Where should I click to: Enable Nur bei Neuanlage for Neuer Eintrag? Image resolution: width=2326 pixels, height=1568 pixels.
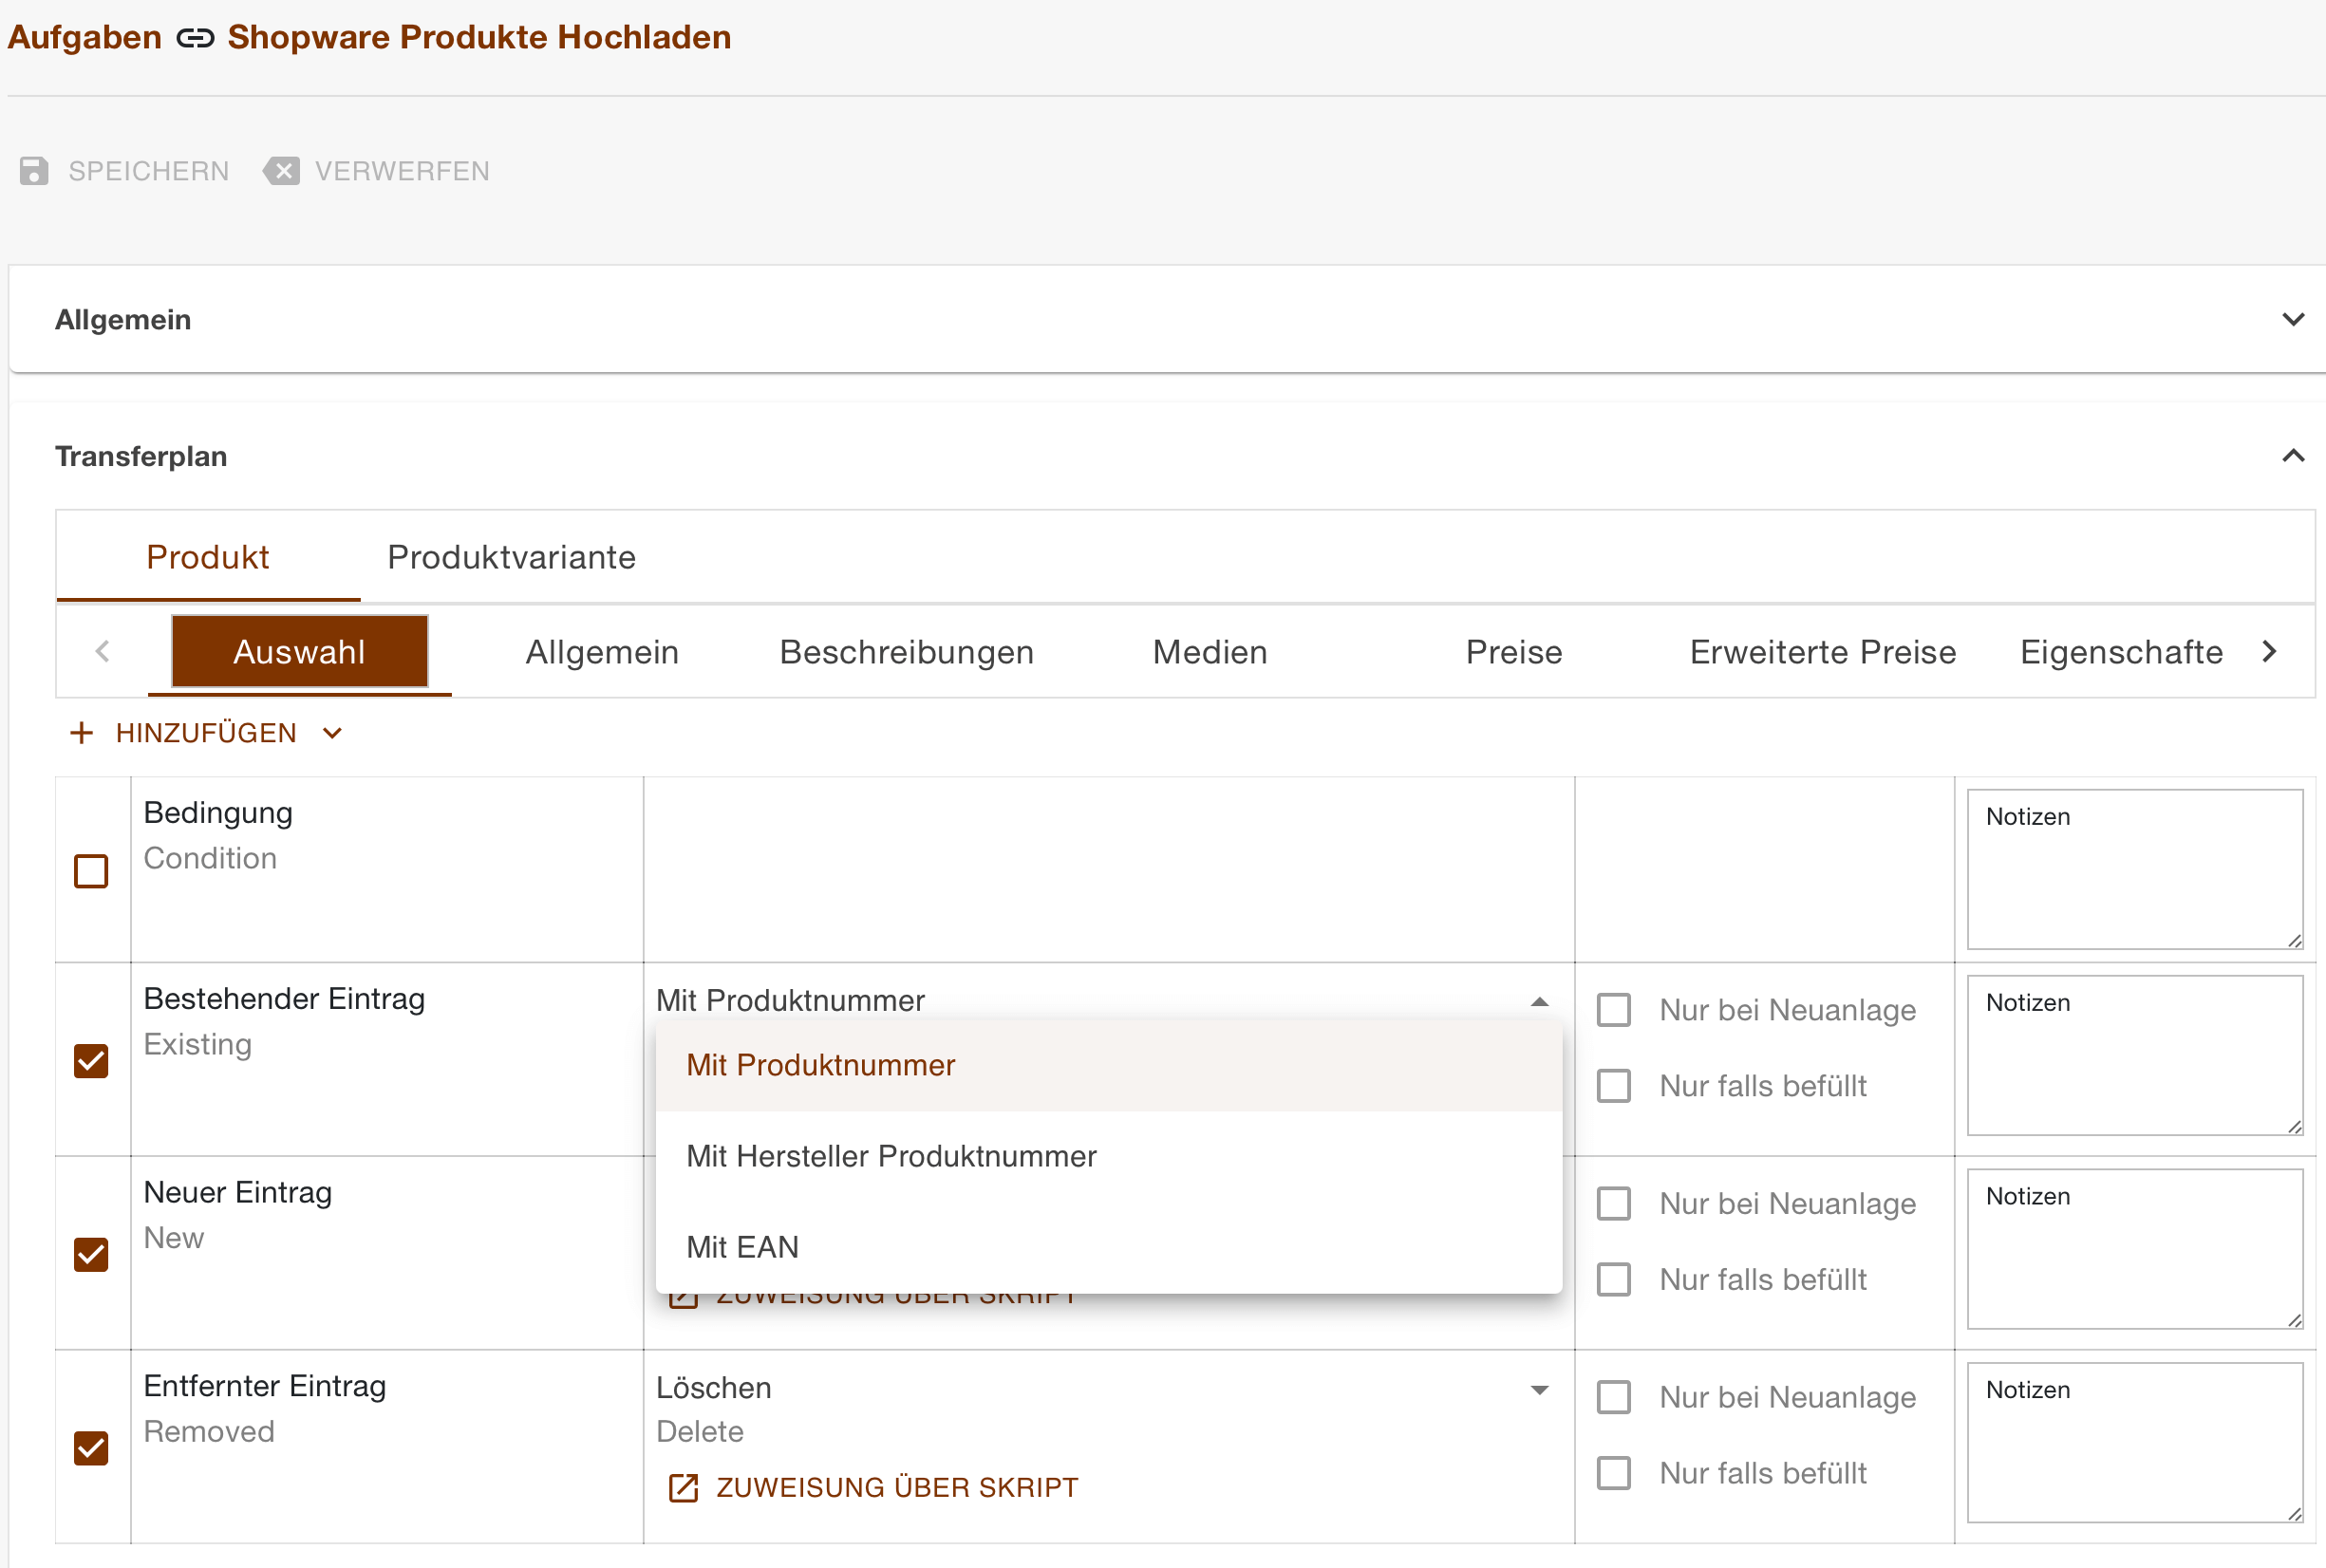pos(1614,1204)
